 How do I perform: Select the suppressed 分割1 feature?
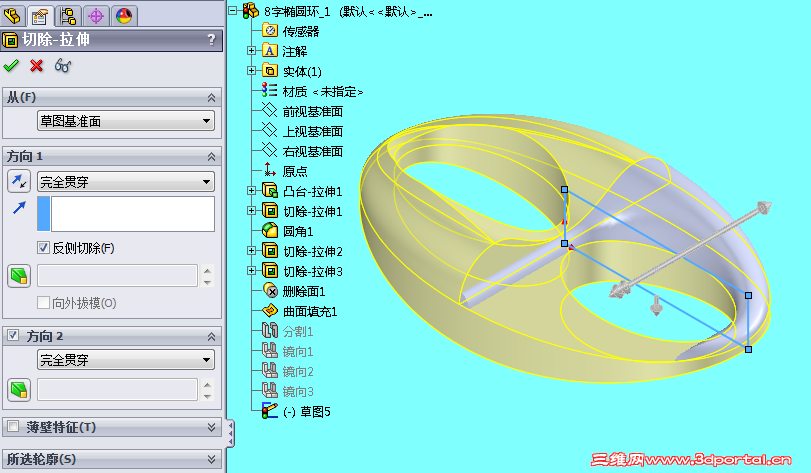[x=298, y=331]
